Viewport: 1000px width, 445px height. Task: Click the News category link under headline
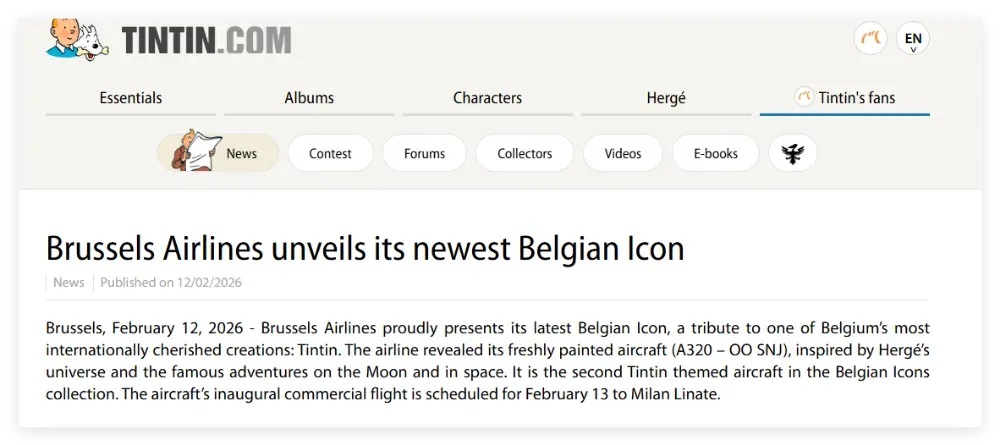pos(69,282)
